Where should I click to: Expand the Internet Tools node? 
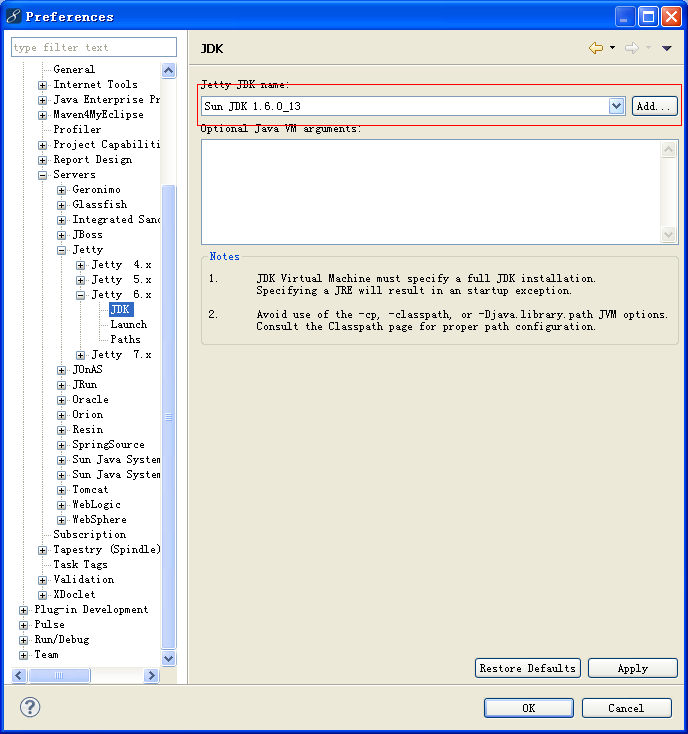43,85
